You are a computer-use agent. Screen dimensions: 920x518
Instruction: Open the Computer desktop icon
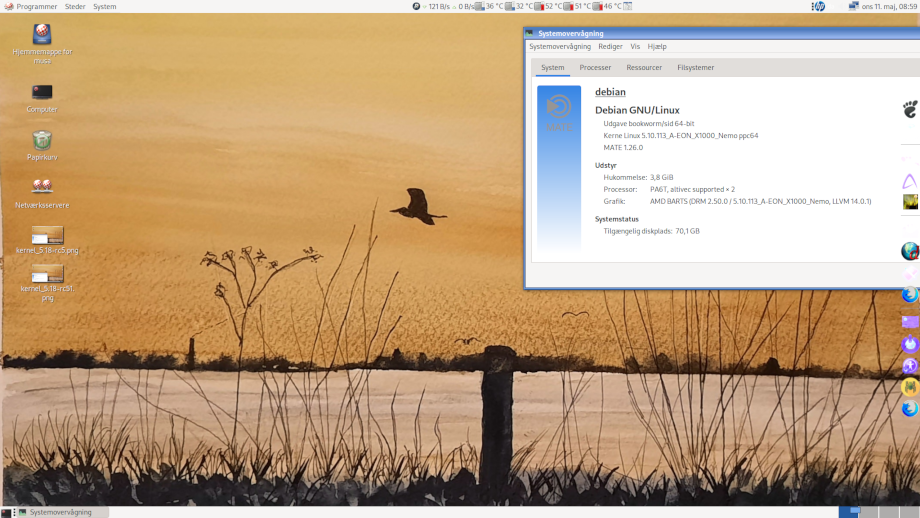click(x=42, y=93)
